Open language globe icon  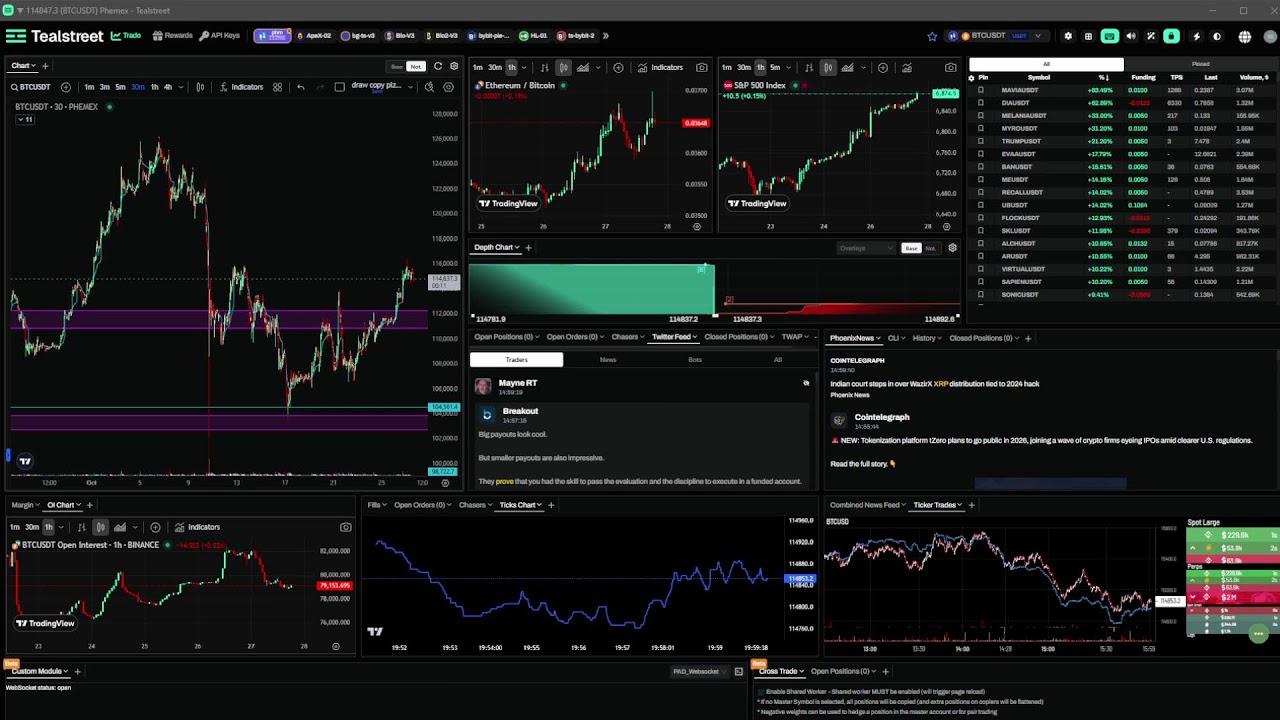point(1244,37)
